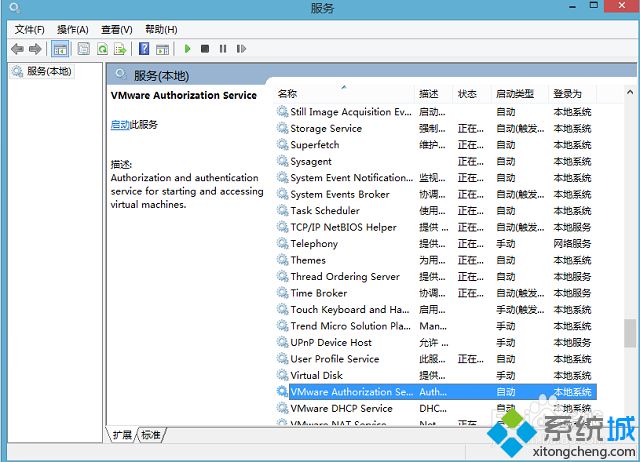Click the Export List toolbar icon
Screen dimensions: 640x462
120,49
